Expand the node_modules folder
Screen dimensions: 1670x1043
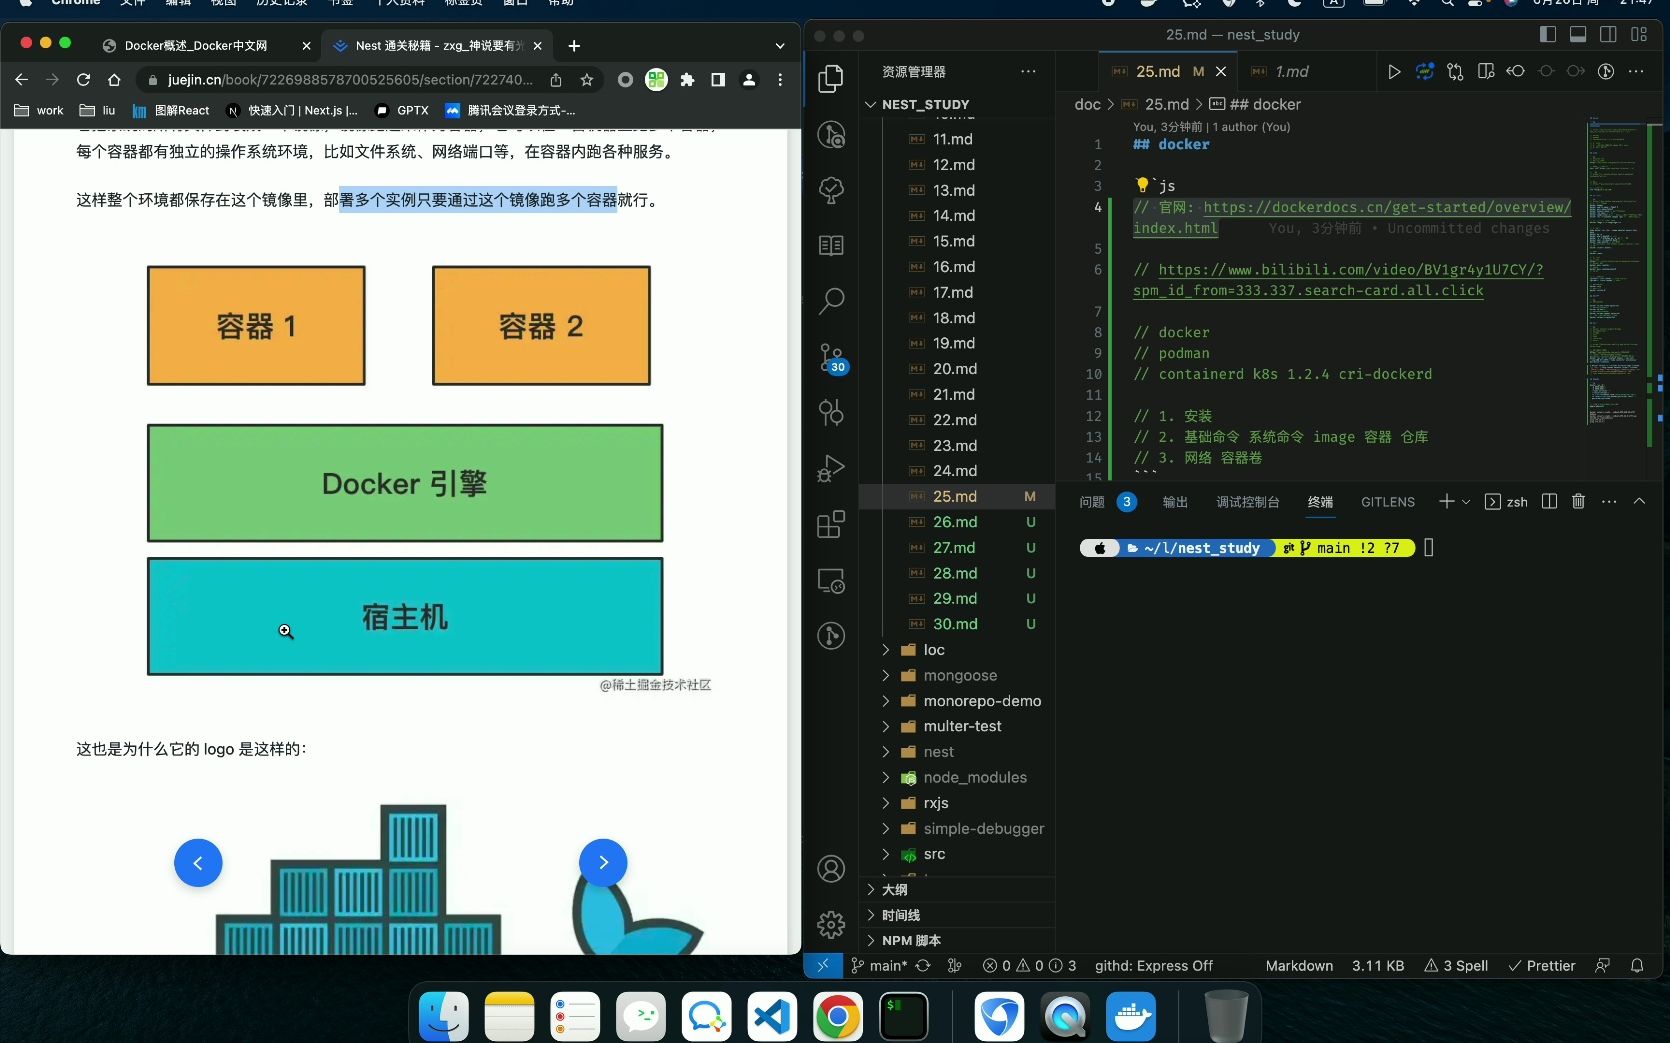[x=975, y=777]
